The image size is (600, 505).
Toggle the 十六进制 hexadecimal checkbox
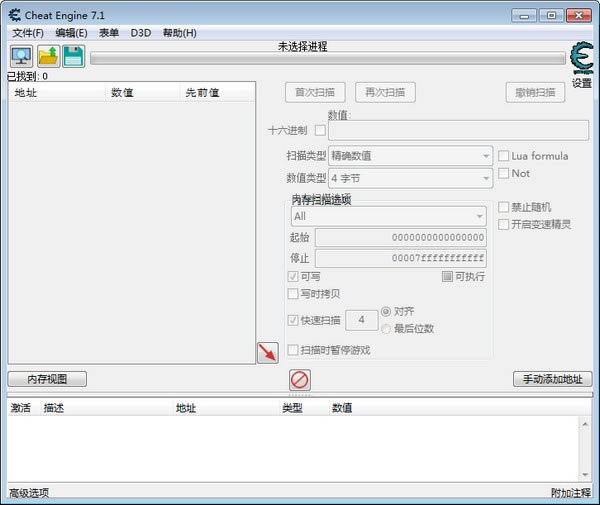[x=320, y=130]
